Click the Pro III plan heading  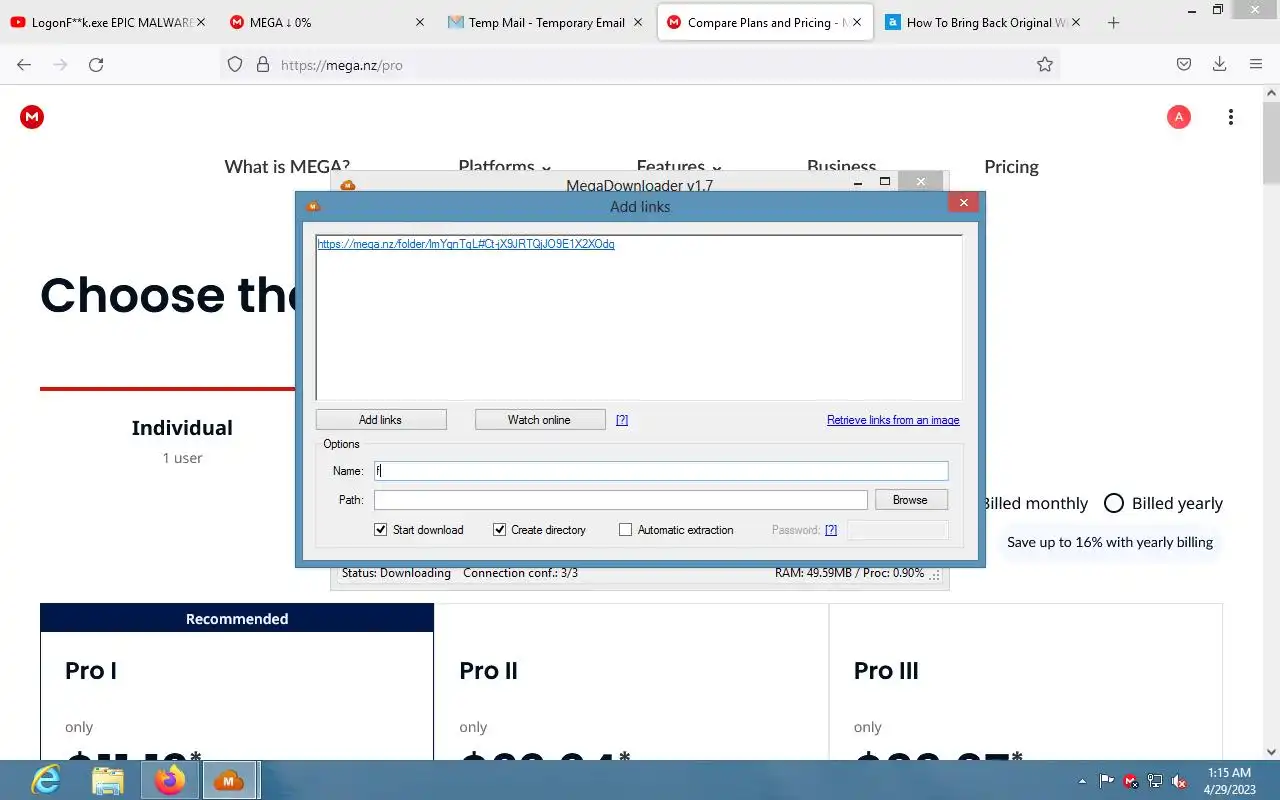[x=886, y=671]
